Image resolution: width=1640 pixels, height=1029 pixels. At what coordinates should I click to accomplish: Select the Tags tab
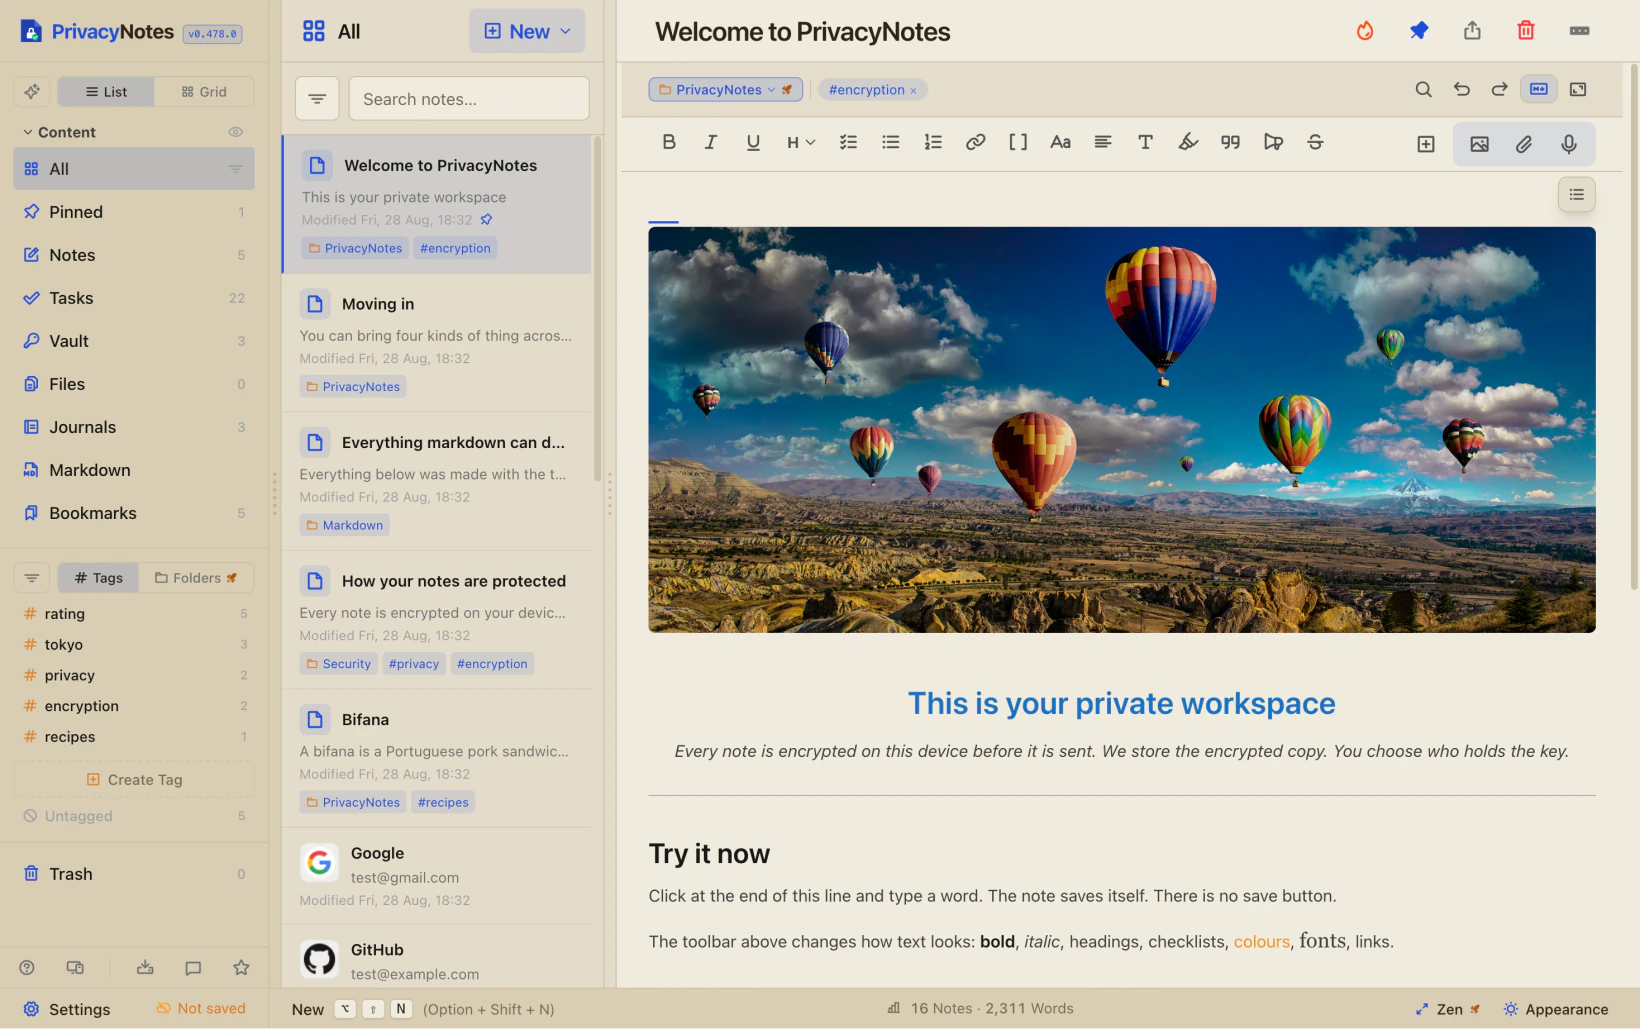click(98, 577)
